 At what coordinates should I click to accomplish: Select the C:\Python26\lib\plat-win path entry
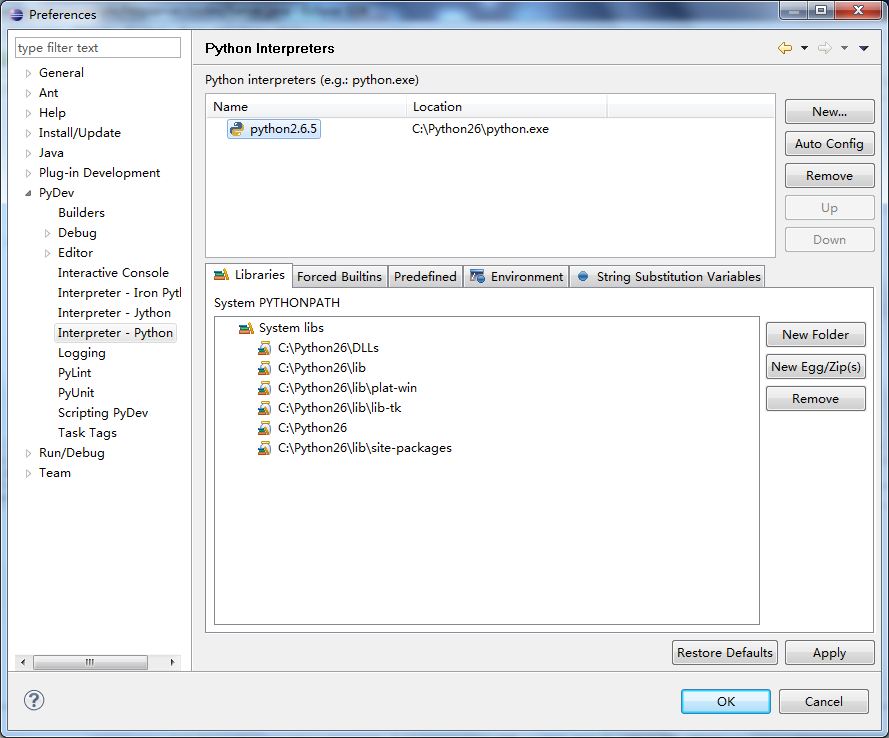[347, 388]
